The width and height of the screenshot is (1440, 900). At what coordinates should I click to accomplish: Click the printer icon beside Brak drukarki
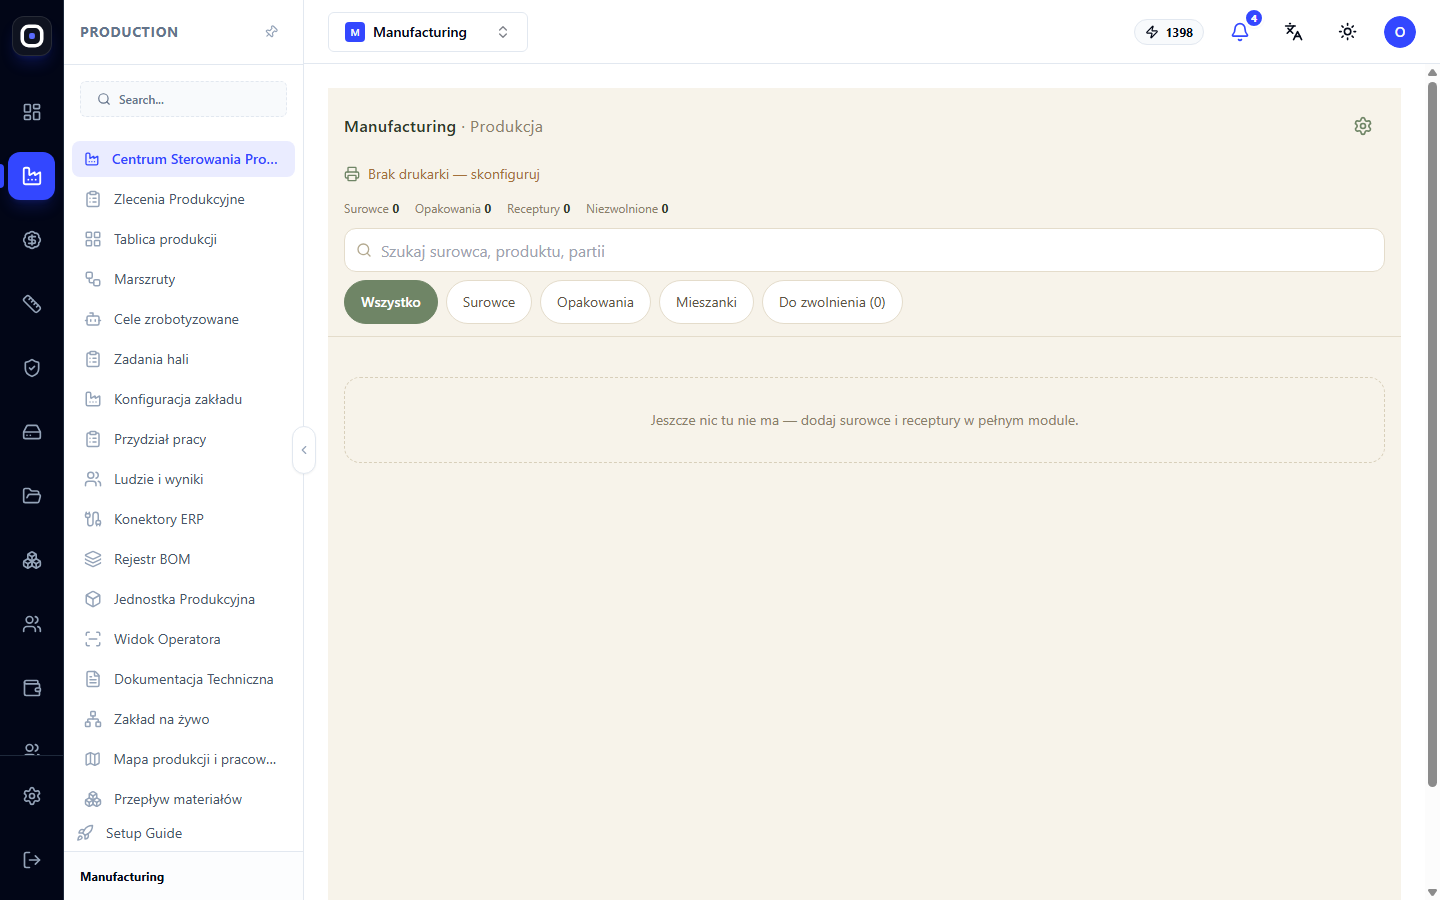352,174
